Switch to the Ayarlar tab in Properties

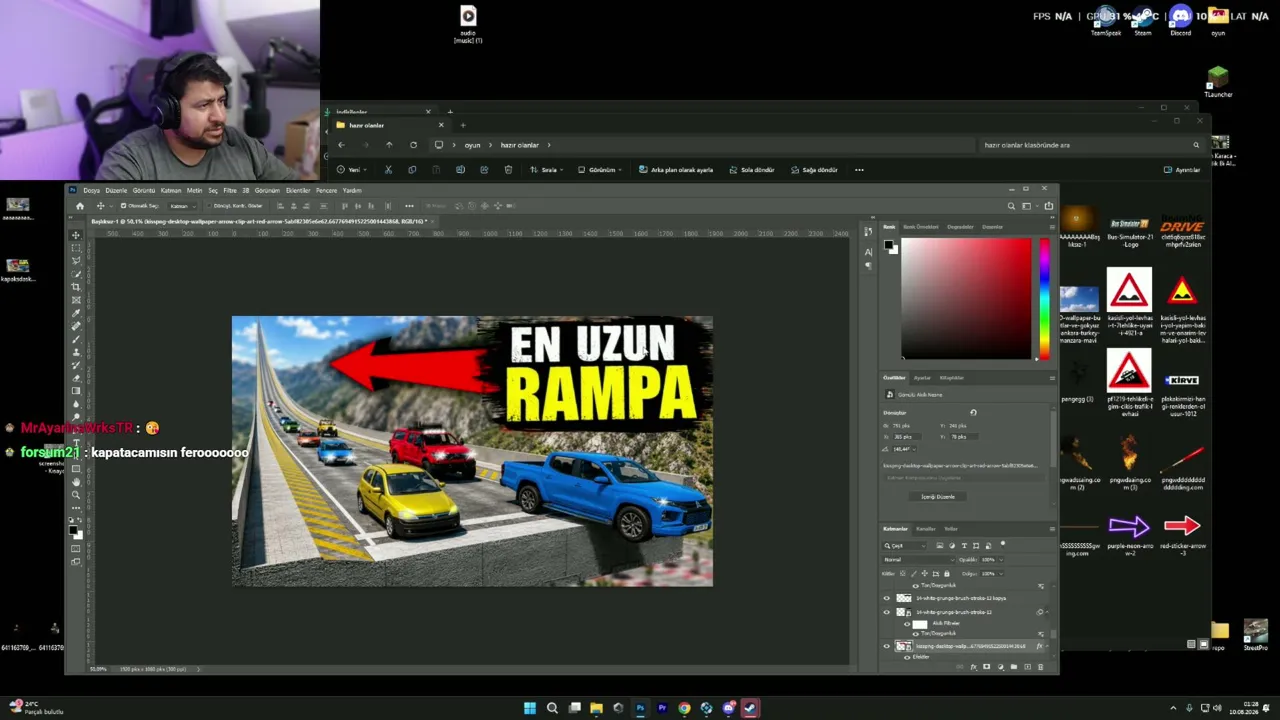pyautogui.click(x=922, y=378)
